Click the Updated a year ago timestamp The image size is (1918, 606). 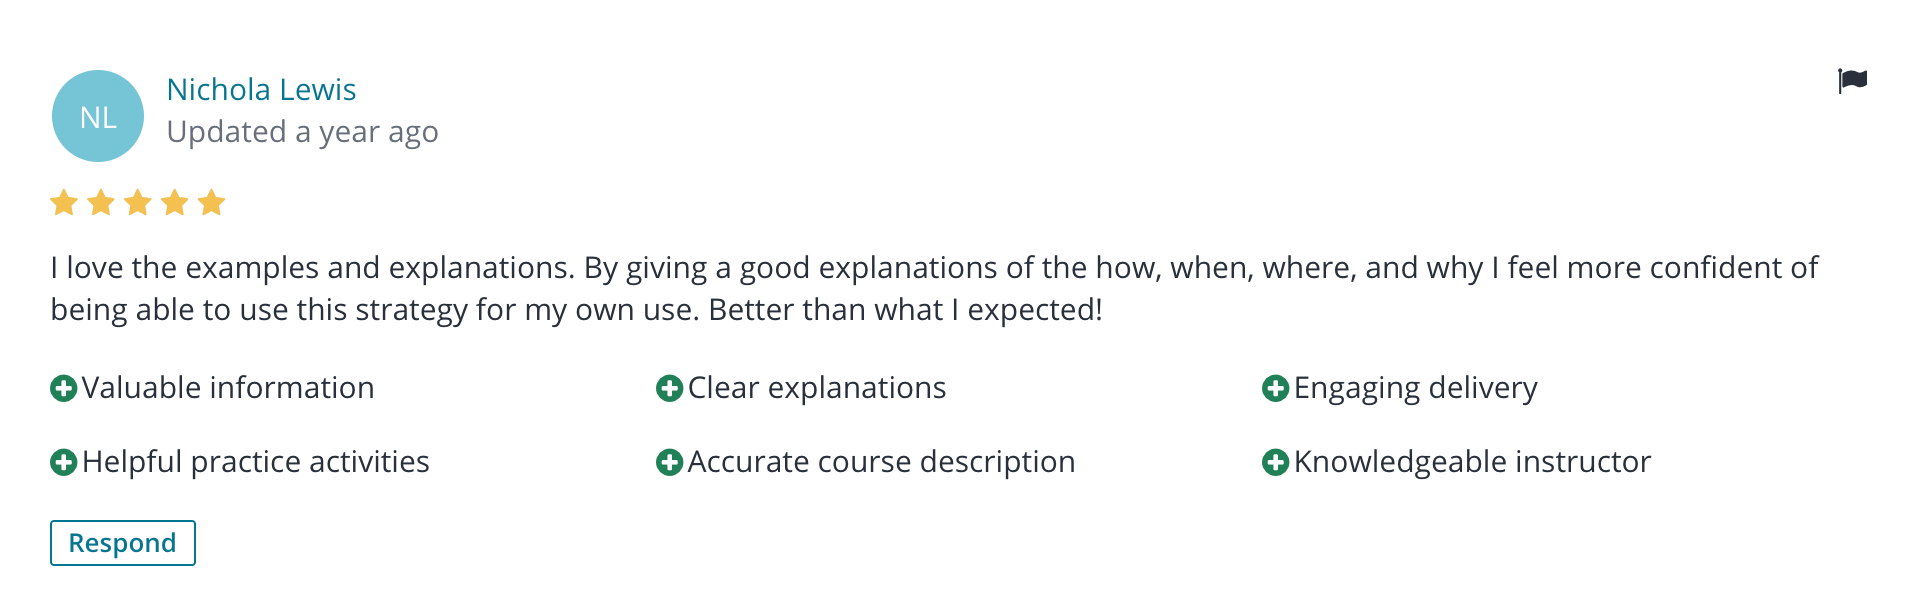302,132
